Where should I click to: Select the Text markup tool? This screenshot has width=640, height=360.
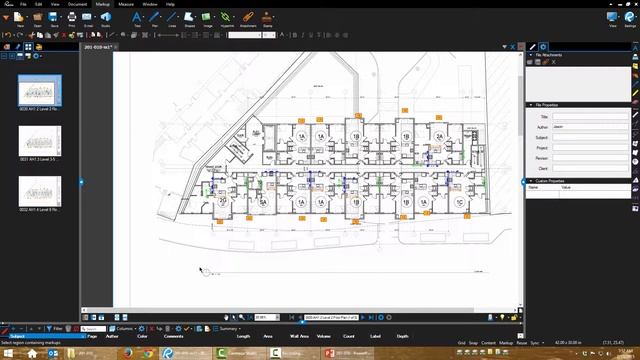(x=137, y=18)
